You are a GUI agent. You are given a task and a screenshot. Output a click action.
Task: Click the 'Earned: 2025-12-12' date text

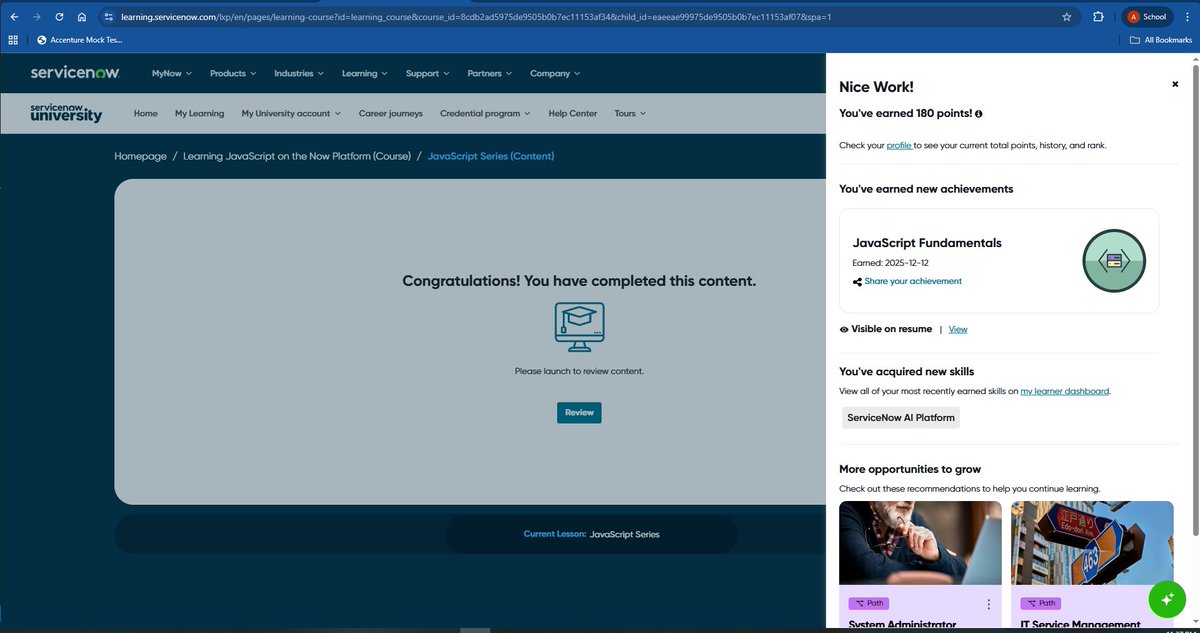coord(889,263)
